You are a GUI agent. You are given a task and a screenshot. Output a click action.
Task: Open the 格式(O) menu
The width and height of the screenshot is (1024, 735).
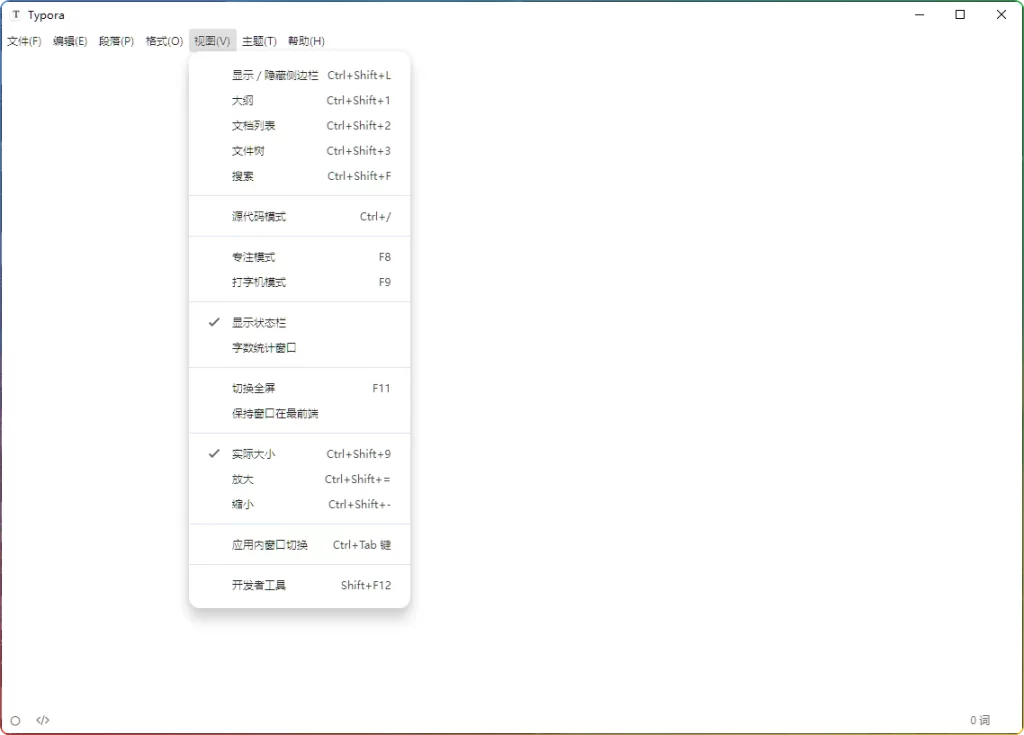click(x=163, y=41)
